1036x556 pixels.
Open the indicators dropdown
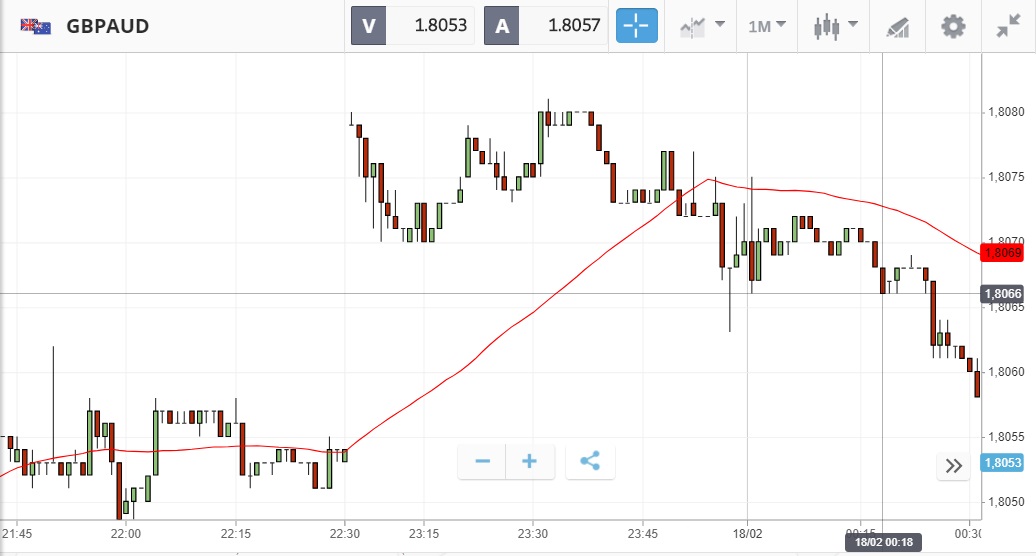coord(701,26)
